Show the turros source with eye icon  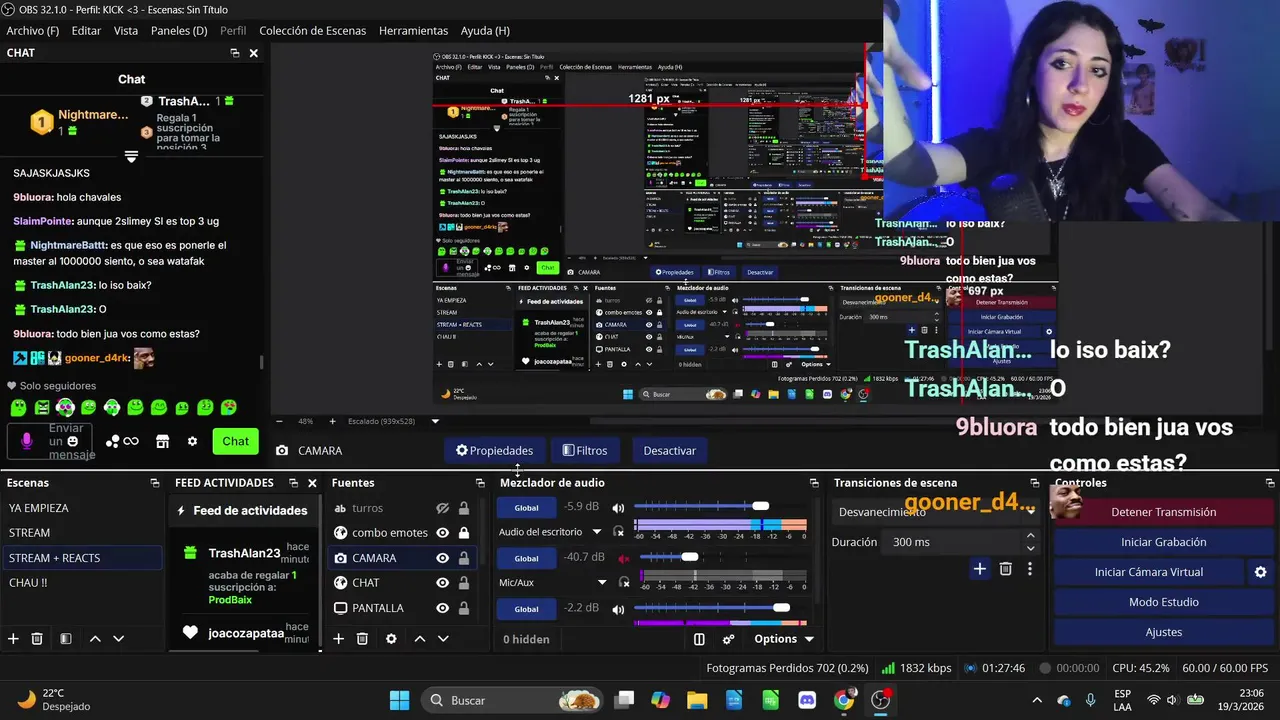[443, 508]
